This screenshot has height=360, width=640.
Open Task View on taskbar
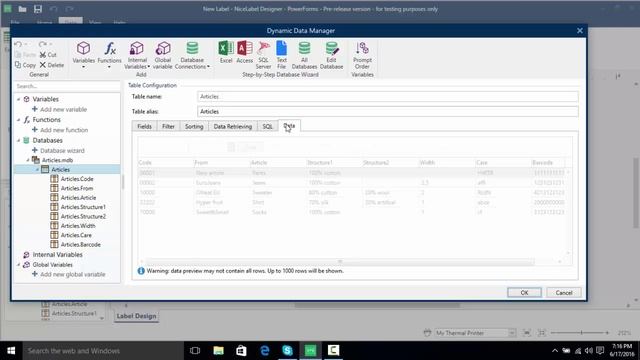[x=195, y=351]
